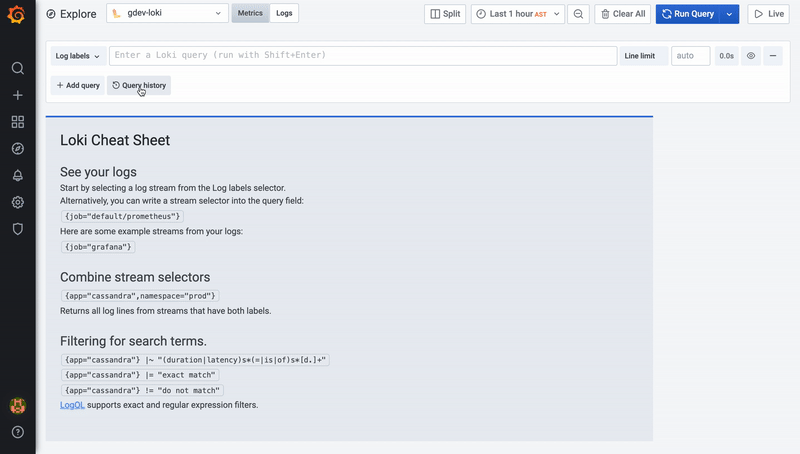Image resolution: width=800 pixels, height=454 pixels.
Task: Open the Dashboards grid icon
Action: click(17, 122)
